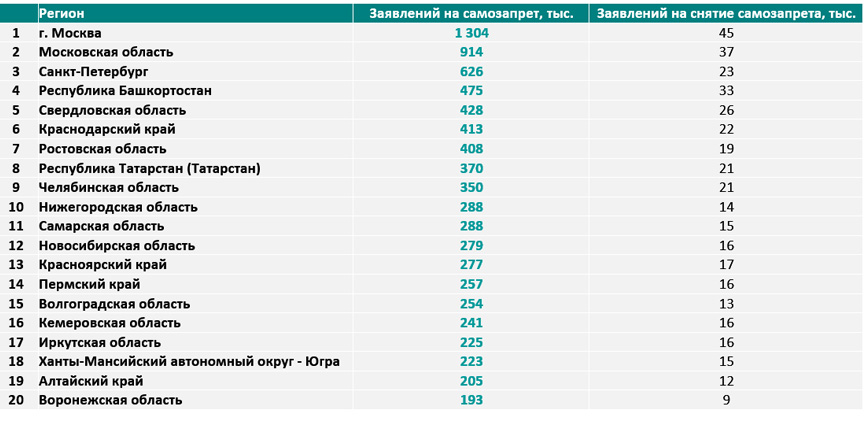Click the removal value 45 for Moscow
The width and height of the screenshot is (868, 424).
[x=726, y=33]
